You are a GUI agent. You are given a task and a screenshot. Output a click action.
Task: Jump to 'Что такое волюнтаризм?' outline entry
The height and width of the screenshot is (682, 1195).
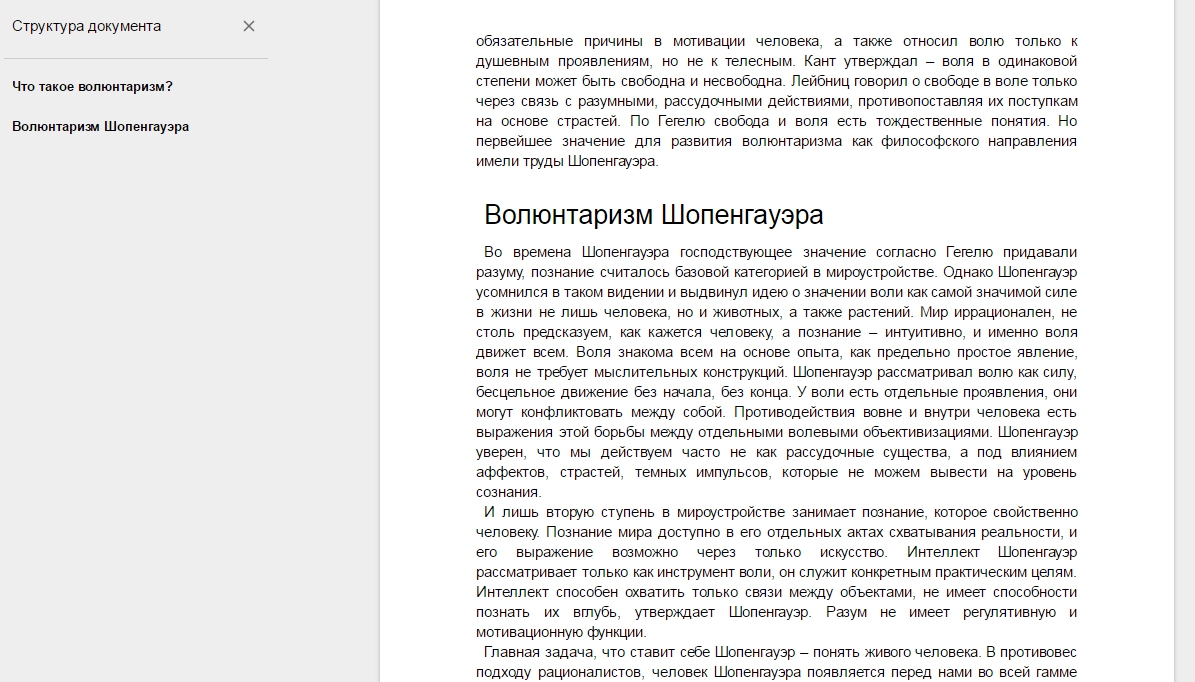click(92, 87)
